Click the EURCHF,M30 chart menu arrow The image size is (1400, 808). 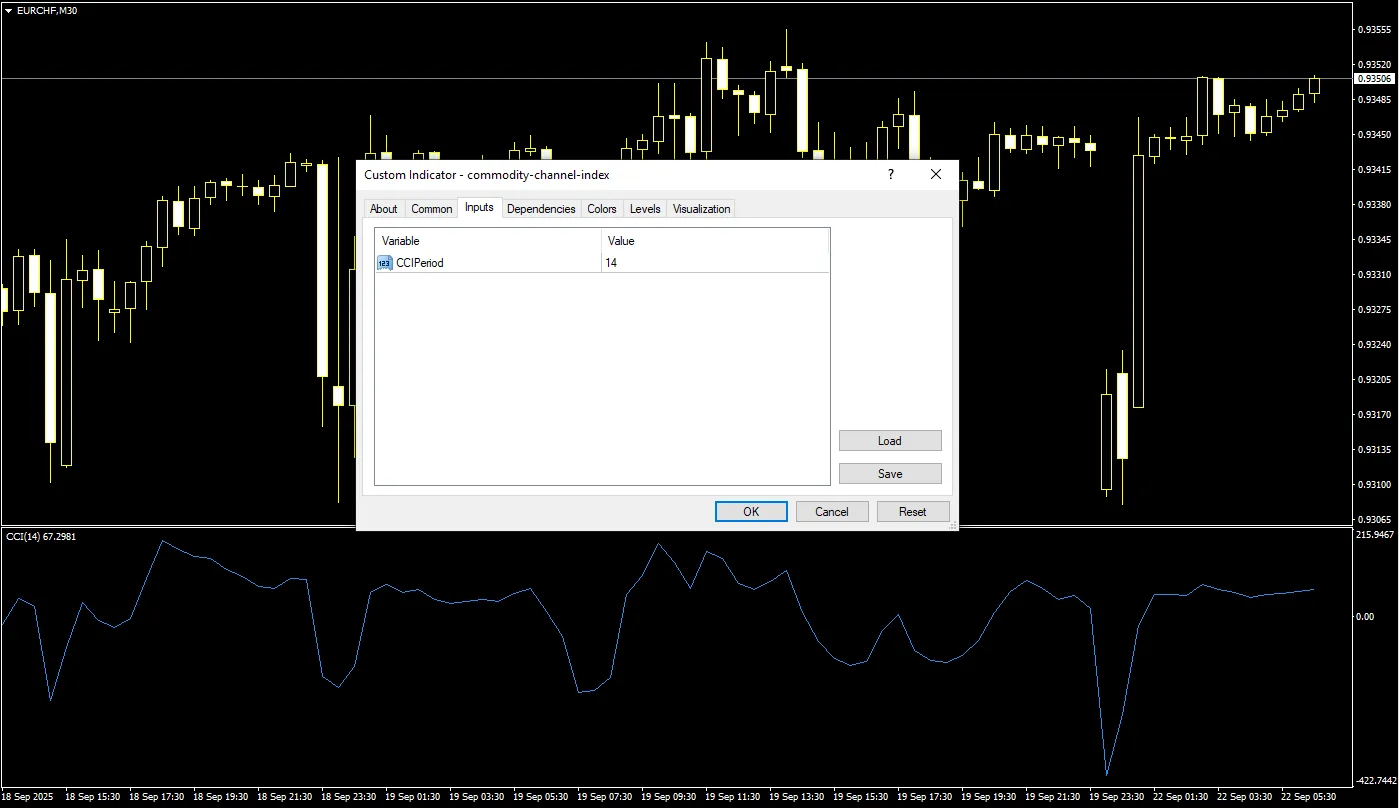pos(8,9)
